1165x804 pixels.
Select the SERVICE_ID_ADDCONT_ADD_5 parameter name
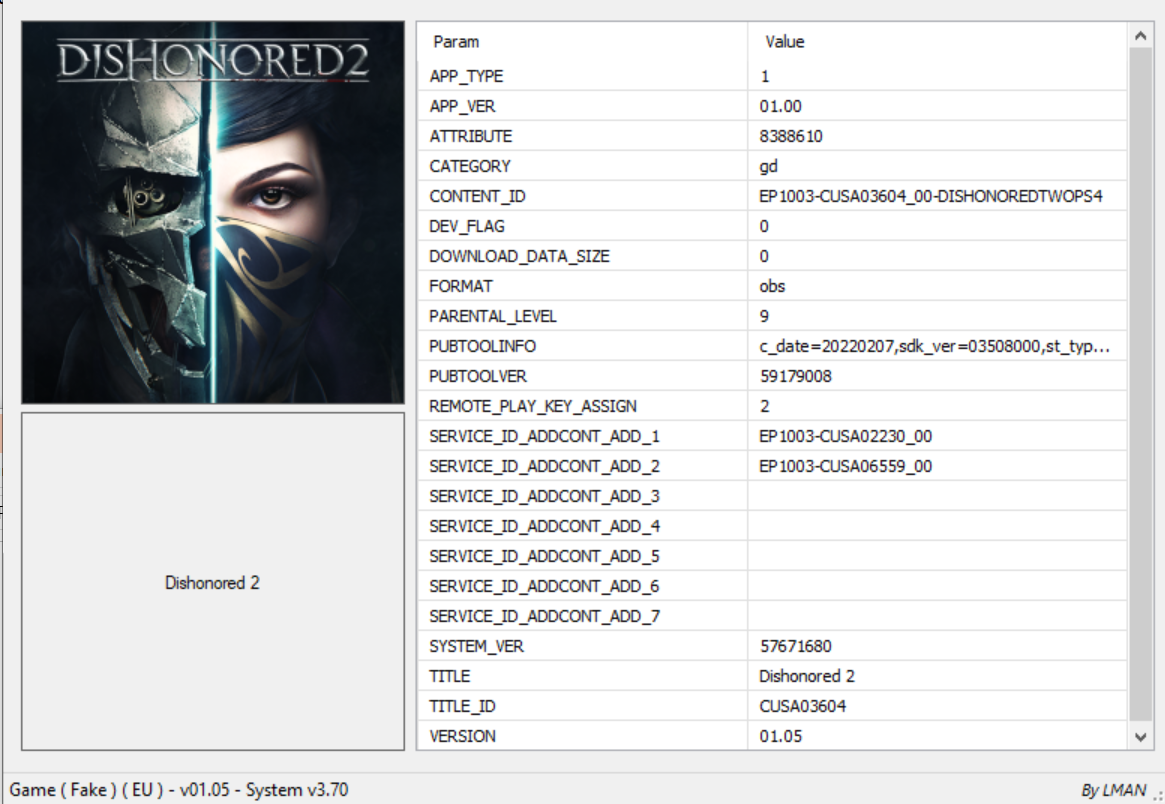pos(544,557)
